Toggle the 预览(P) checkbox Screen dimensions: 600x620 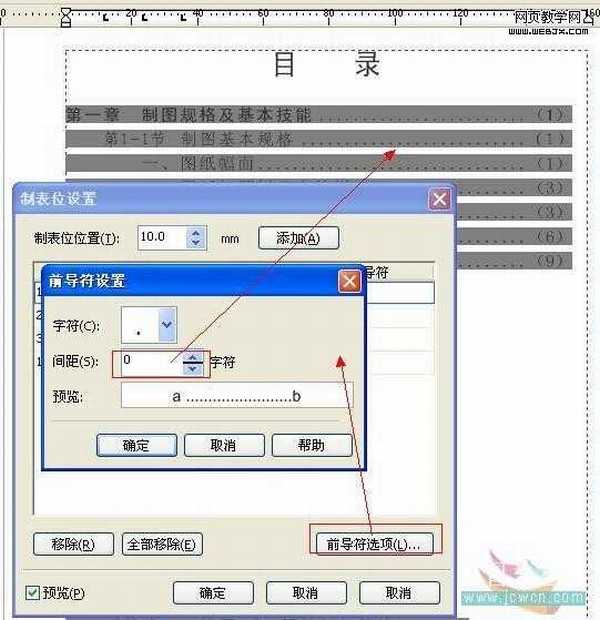click(32, 593)
